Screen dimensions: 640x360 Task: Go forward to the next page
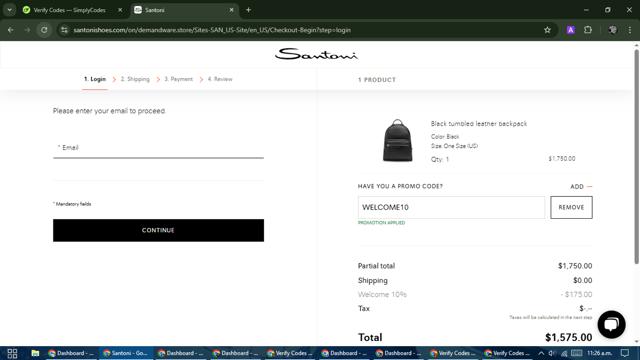pos(27,30)
